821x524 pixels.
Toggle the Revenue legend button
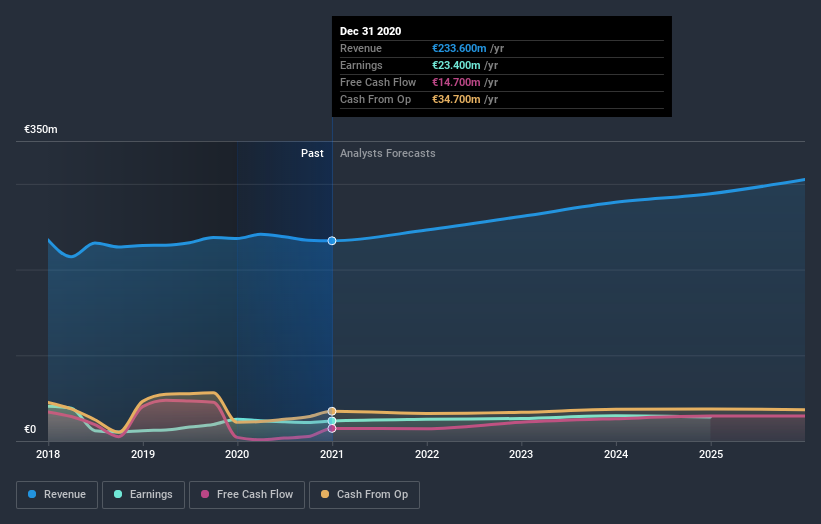57,495
